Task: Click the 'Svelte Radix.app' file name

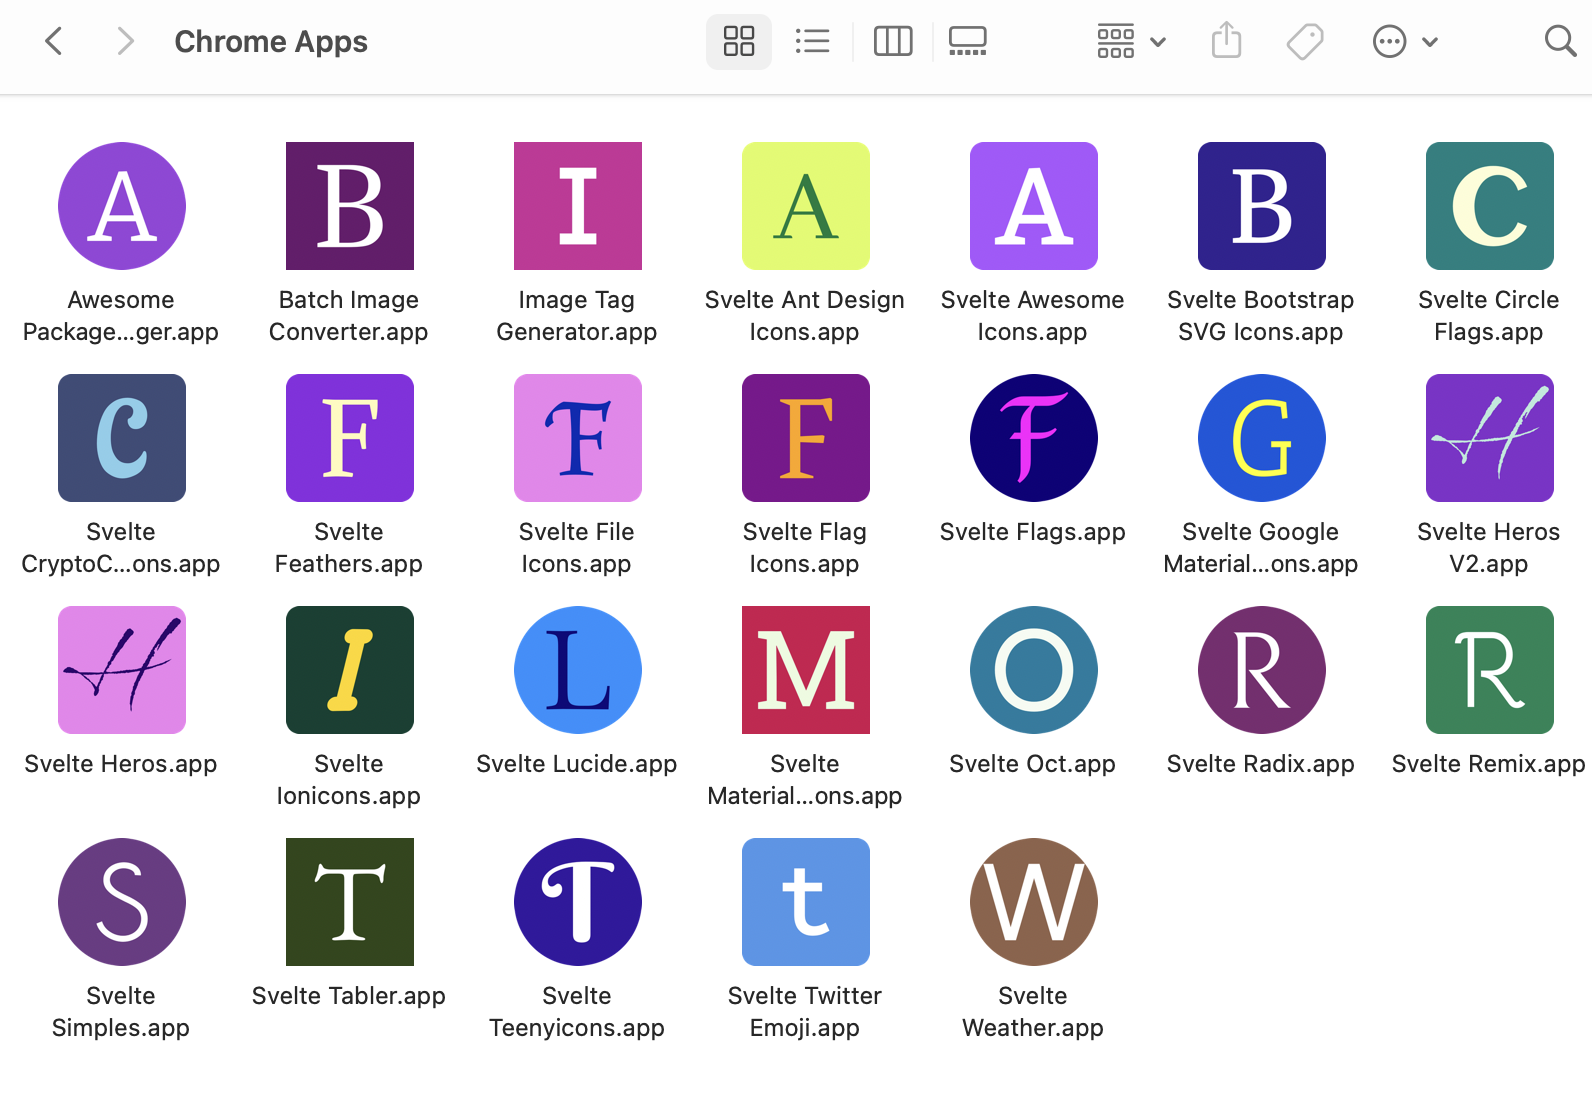Action: click(x=1261, y=764)
